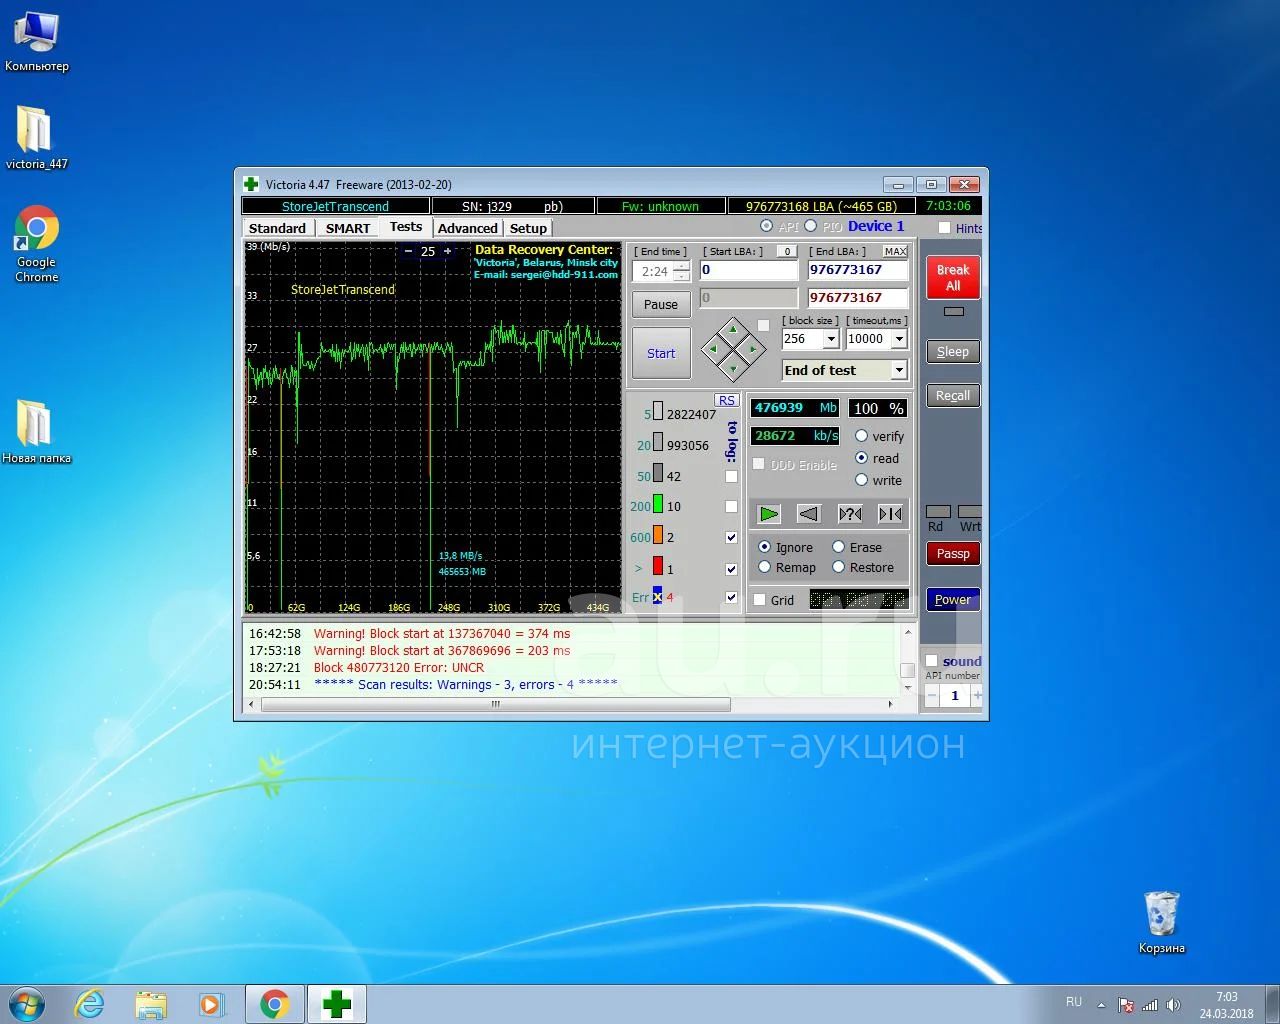Open the End of test action dropdown
The width and height of the screenshot is (1280, 1024).
[899, 370]
